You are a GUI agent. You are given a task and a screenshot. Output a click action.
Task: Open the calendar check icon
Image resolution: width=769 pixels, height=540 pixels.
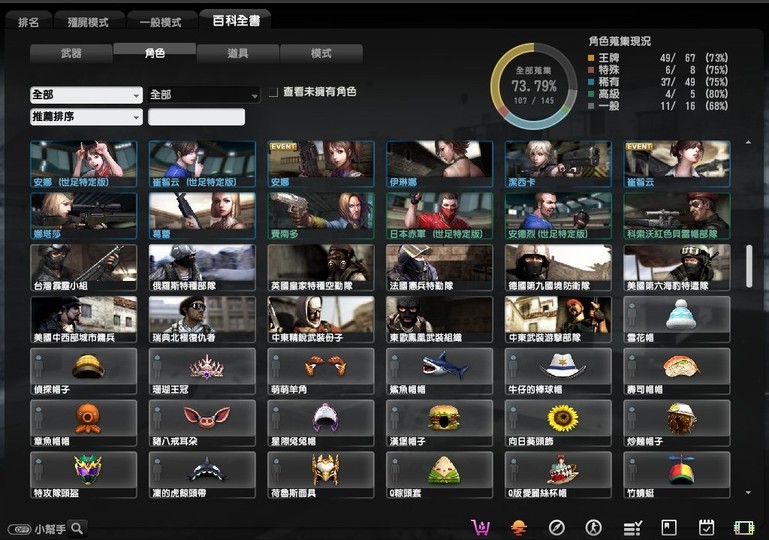click(x=706, y=527)
